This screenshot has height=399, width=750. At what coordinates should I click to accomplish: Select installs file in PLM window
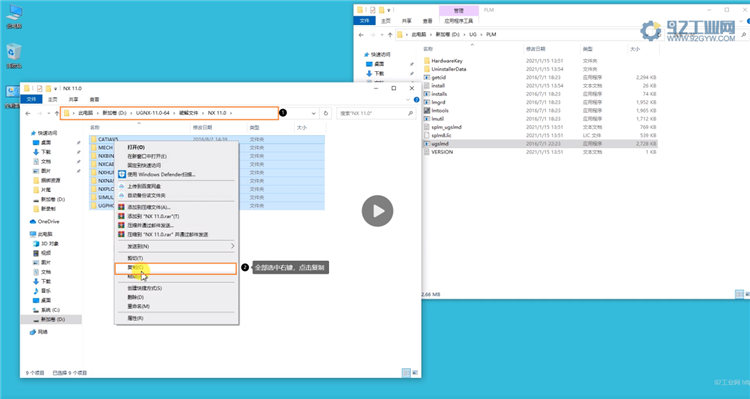(439, 94)
